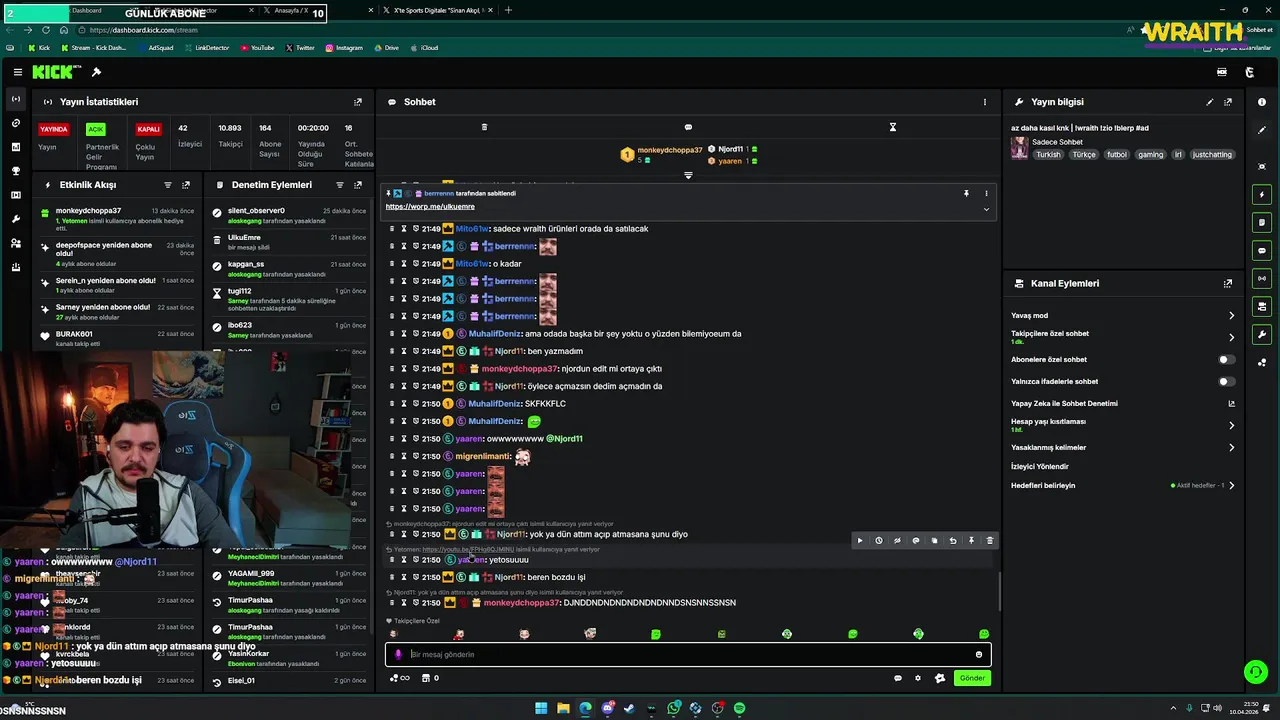Click the gavel moderation icon beside Kick logo
The image size is (1280, 720).
[96, 72]
